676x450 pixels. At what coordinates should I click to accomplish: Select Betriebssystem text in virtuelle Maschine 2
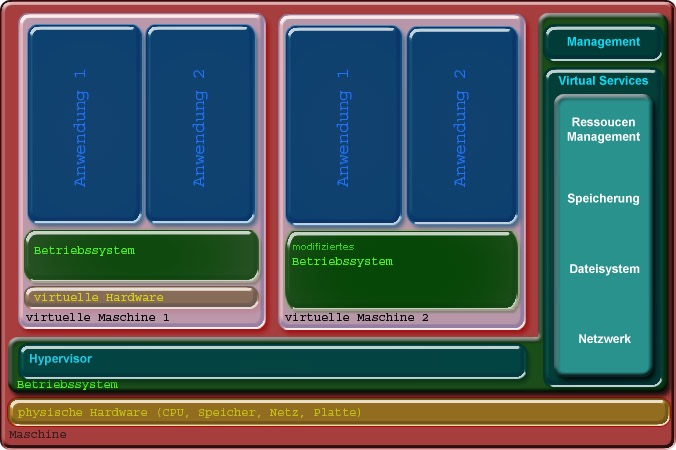tap(342, 262)
